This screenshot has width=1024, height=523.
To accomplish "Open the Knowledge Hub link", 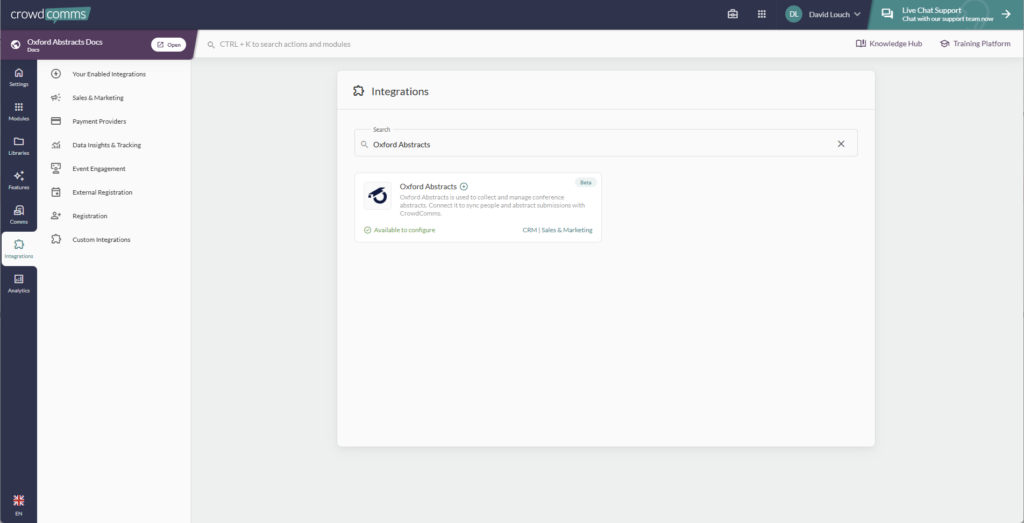I will pyautogui.click(x=889, y=44).
